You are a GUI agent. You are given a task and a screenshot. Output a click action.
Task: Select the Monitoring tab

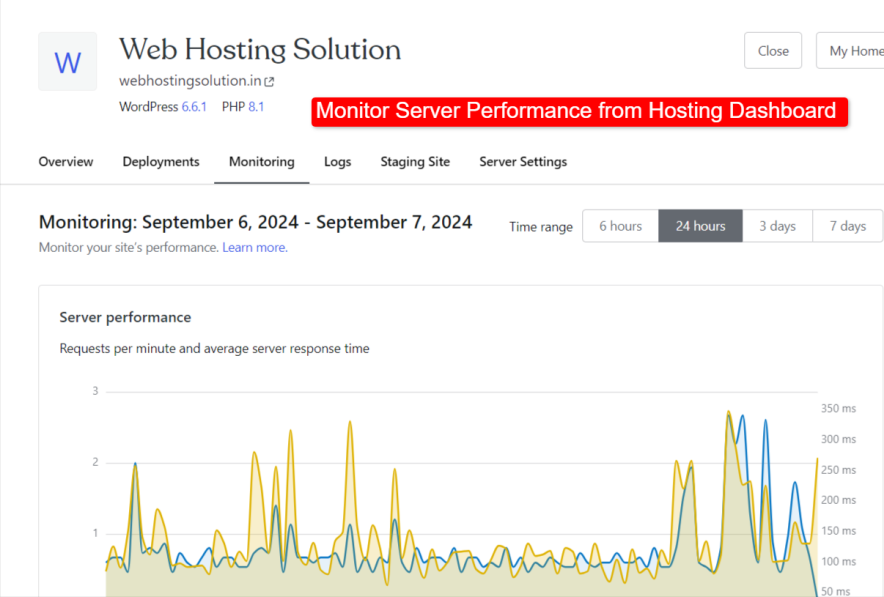coord(261,161)
